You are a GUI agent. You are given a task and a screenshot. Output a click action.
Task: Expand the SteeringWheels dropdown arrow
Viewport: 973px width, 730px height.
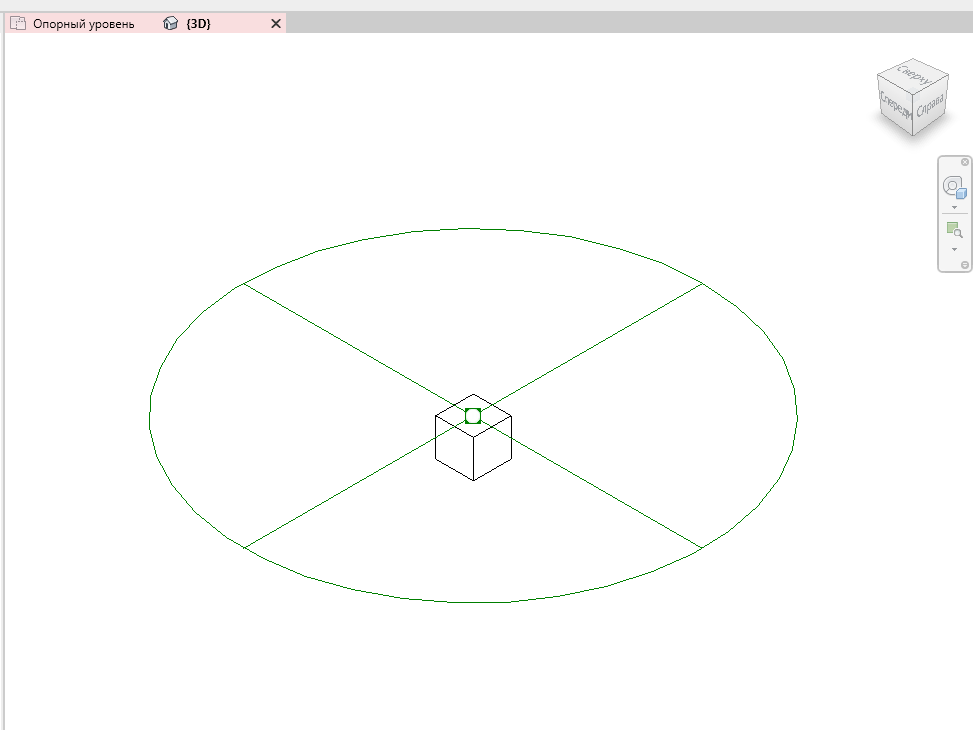click(954, 207)
